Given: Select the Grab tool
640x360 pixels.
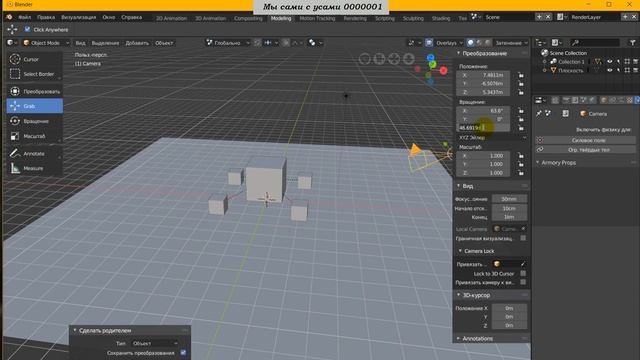Looking at the screenshot, I should [34, 106].
